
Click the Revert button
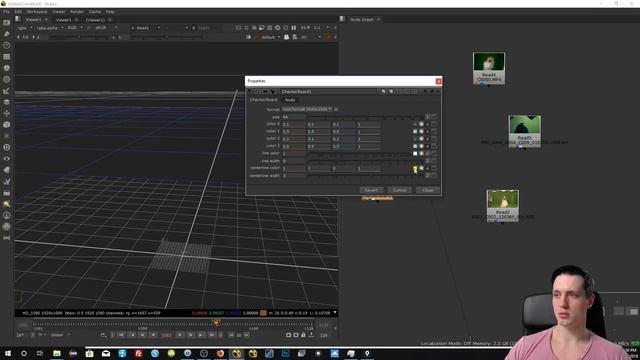tap(371, 190)
